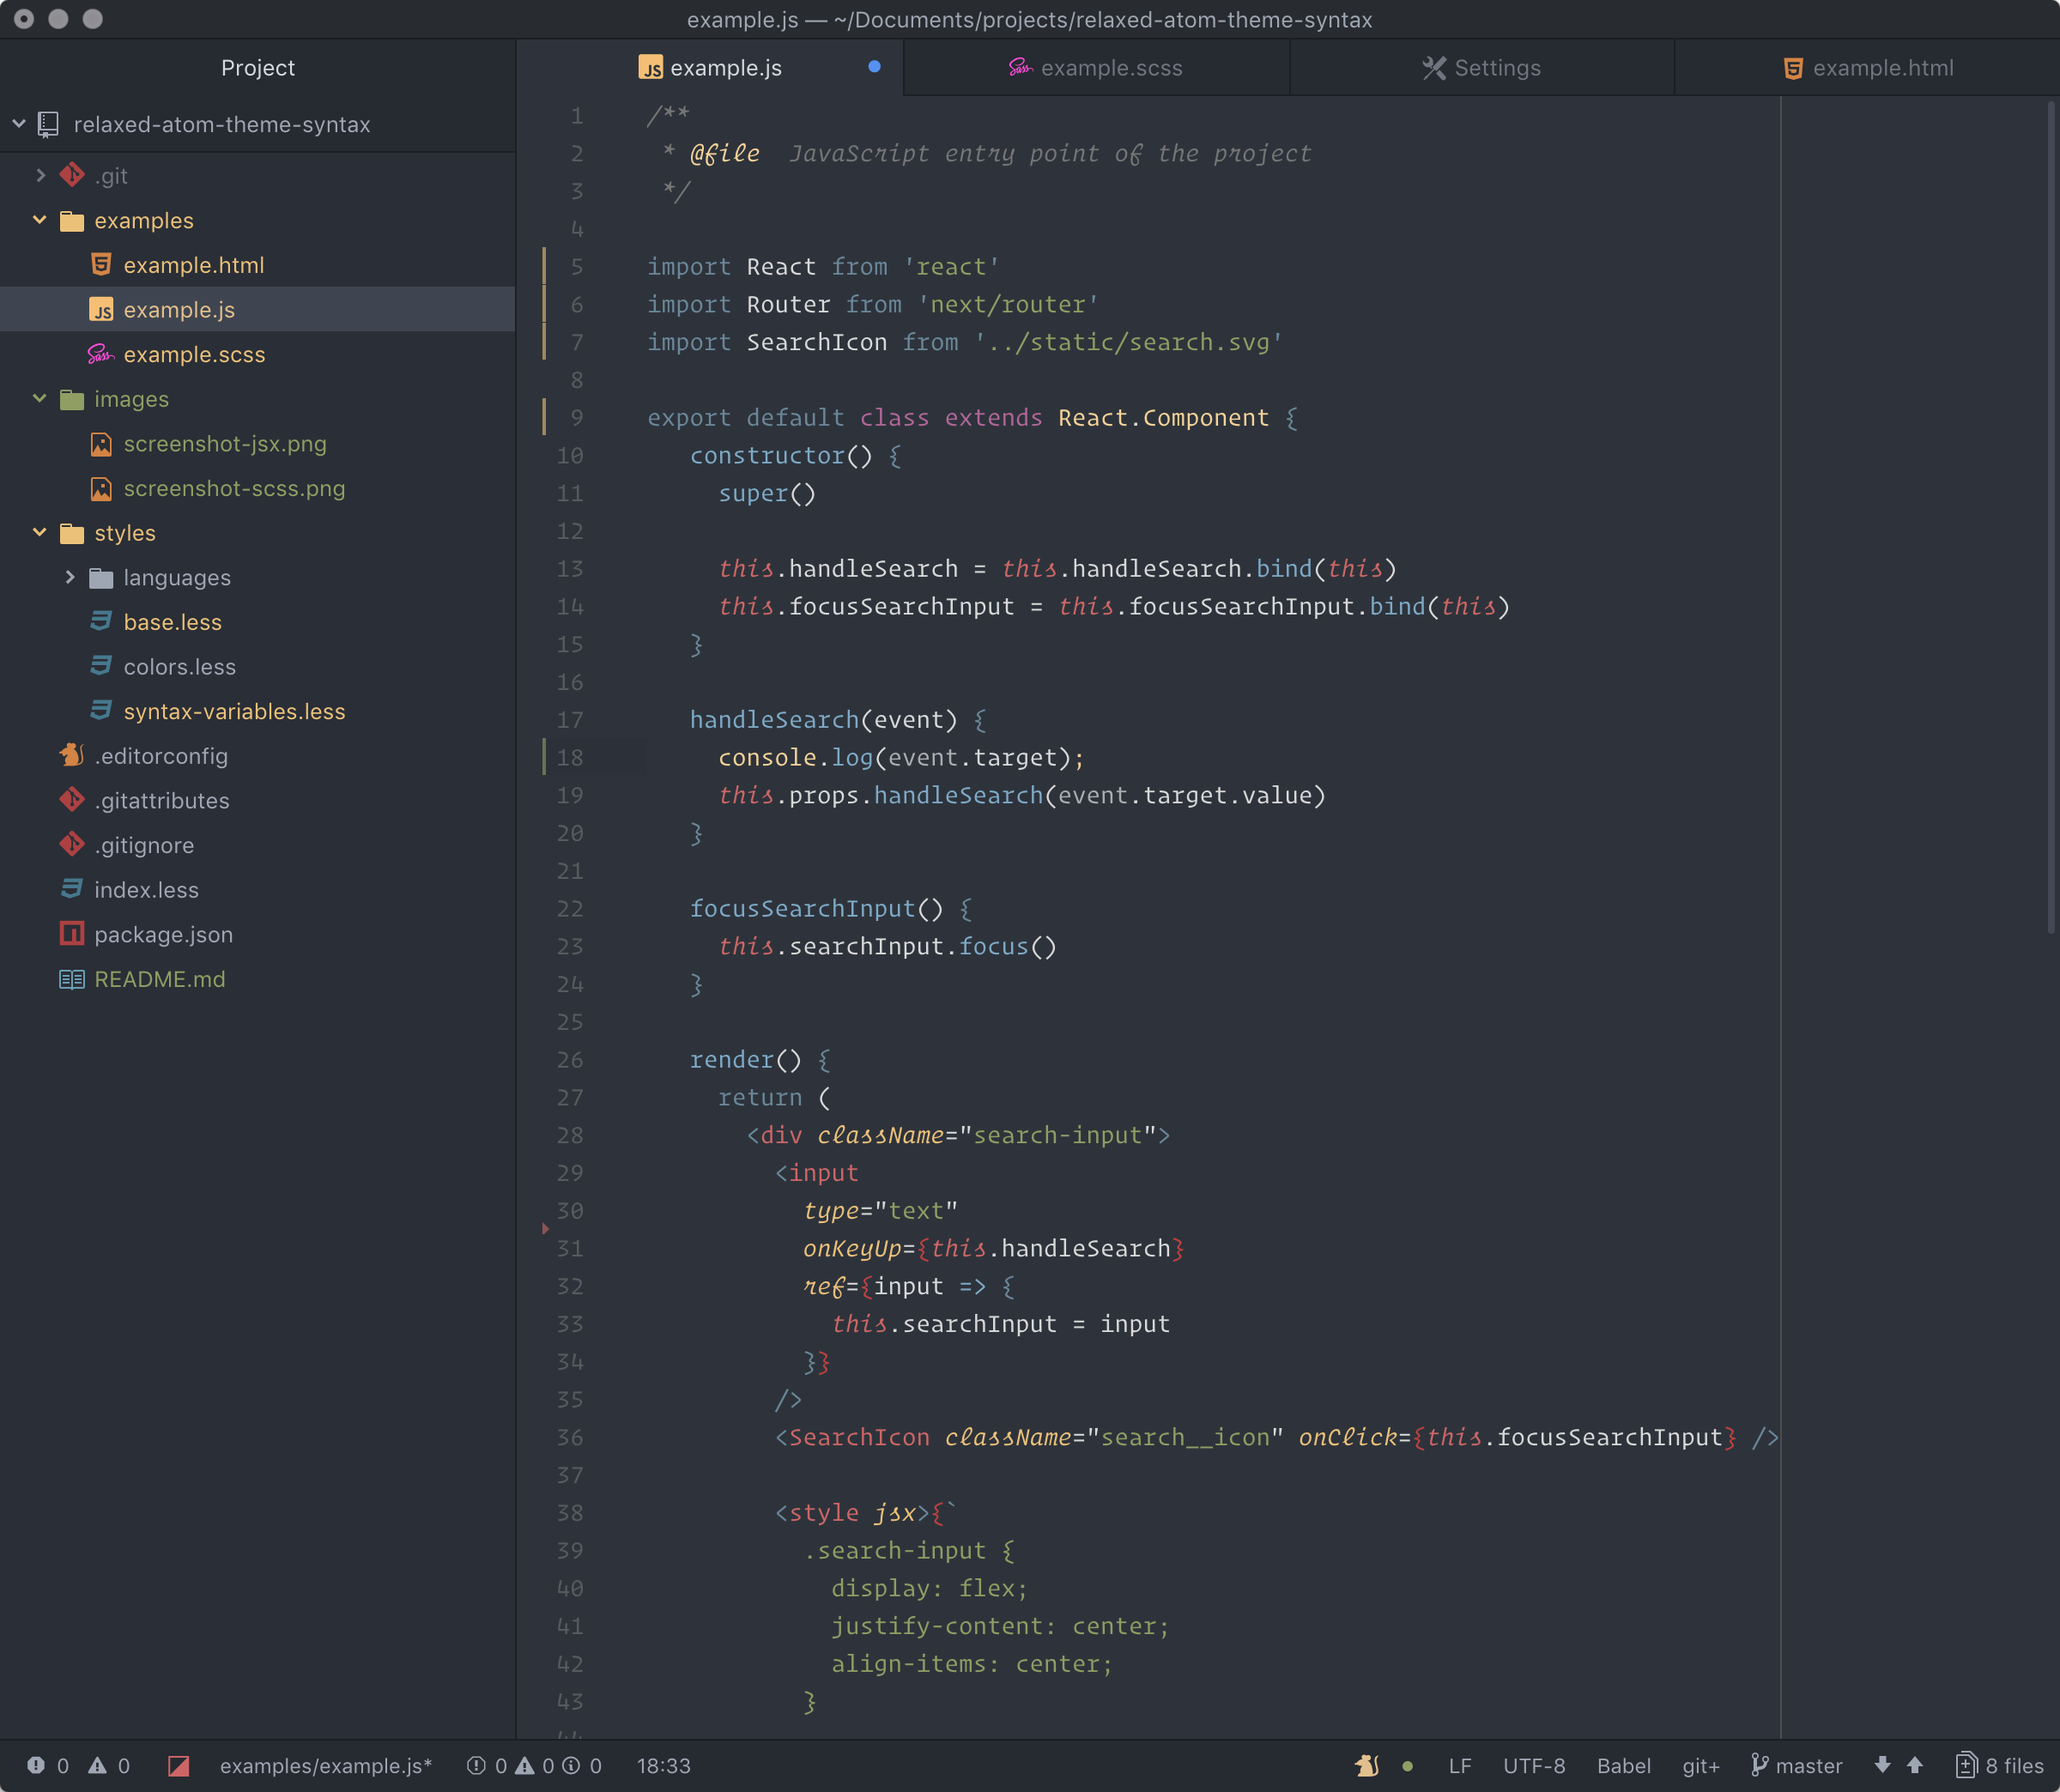Open the master branch selector
Screen dimensions: 2060x1792
[x=1797, y=1766]
